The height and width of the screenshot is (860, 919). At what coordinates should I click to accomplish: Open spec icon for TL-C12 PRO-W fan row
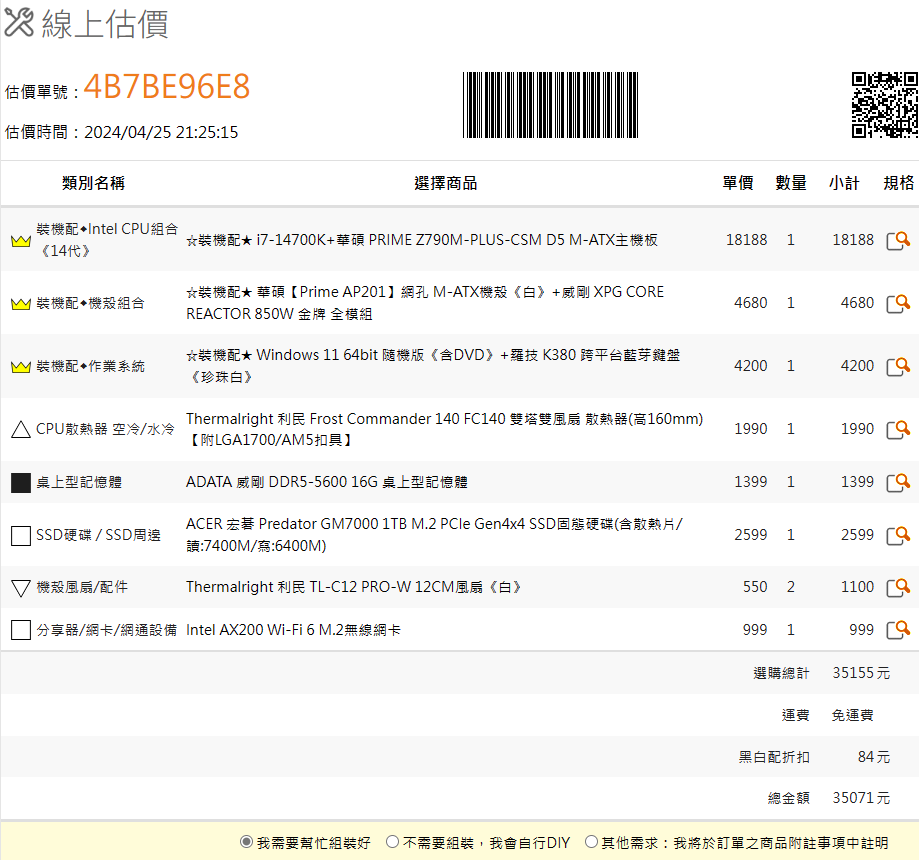click(x=898, y=587)
